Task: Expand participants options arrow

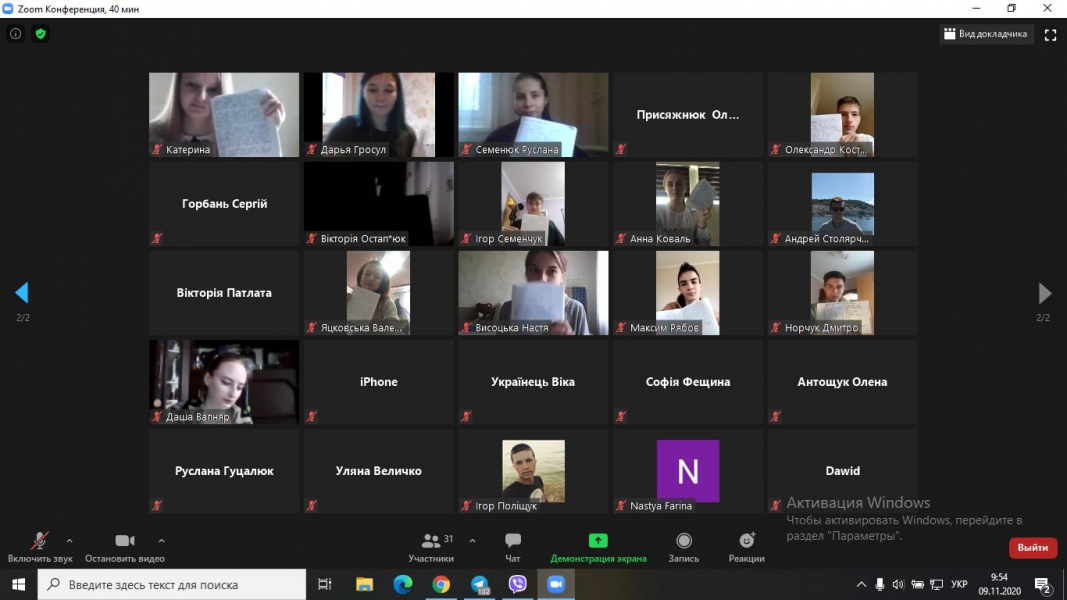Action: coord(472,540)
